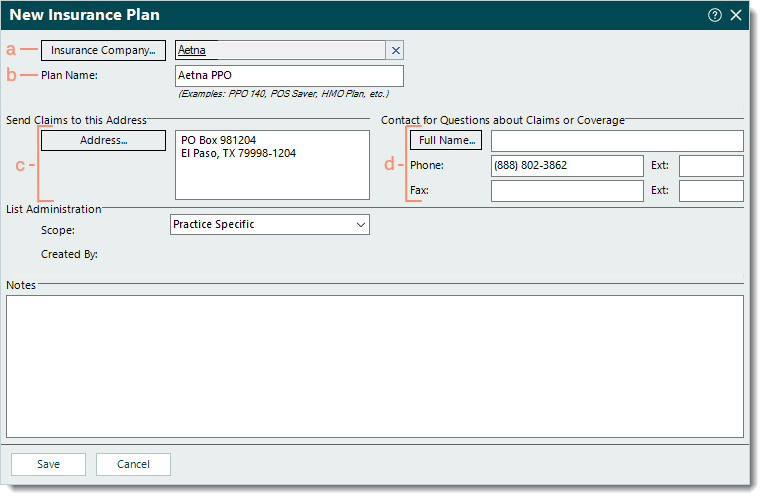Click inside the Notes text area
The width and height of the screenshot is (765, 500).
375,366
